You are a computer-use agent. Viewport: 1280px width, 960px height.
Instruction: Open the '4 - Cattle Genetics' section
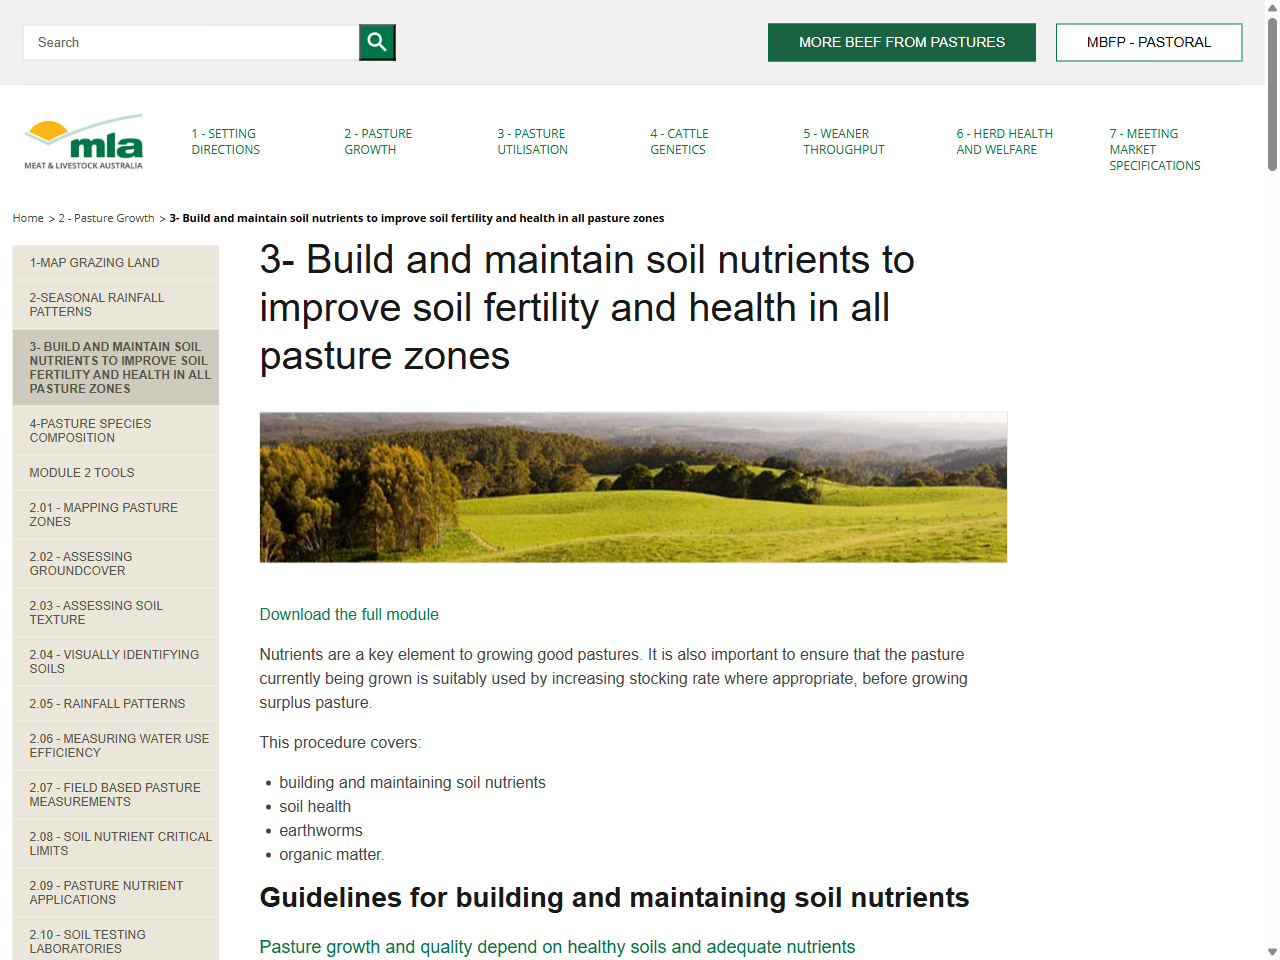[x=678, y=141]
